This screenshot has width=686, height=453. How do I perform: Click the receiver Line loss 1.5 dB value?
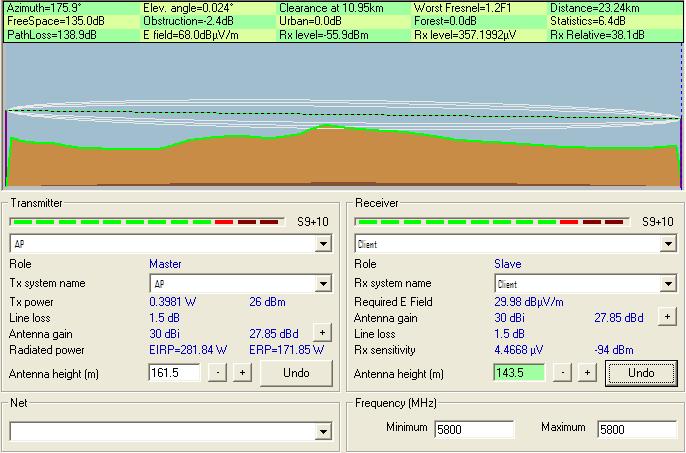(x=509, y=334)
